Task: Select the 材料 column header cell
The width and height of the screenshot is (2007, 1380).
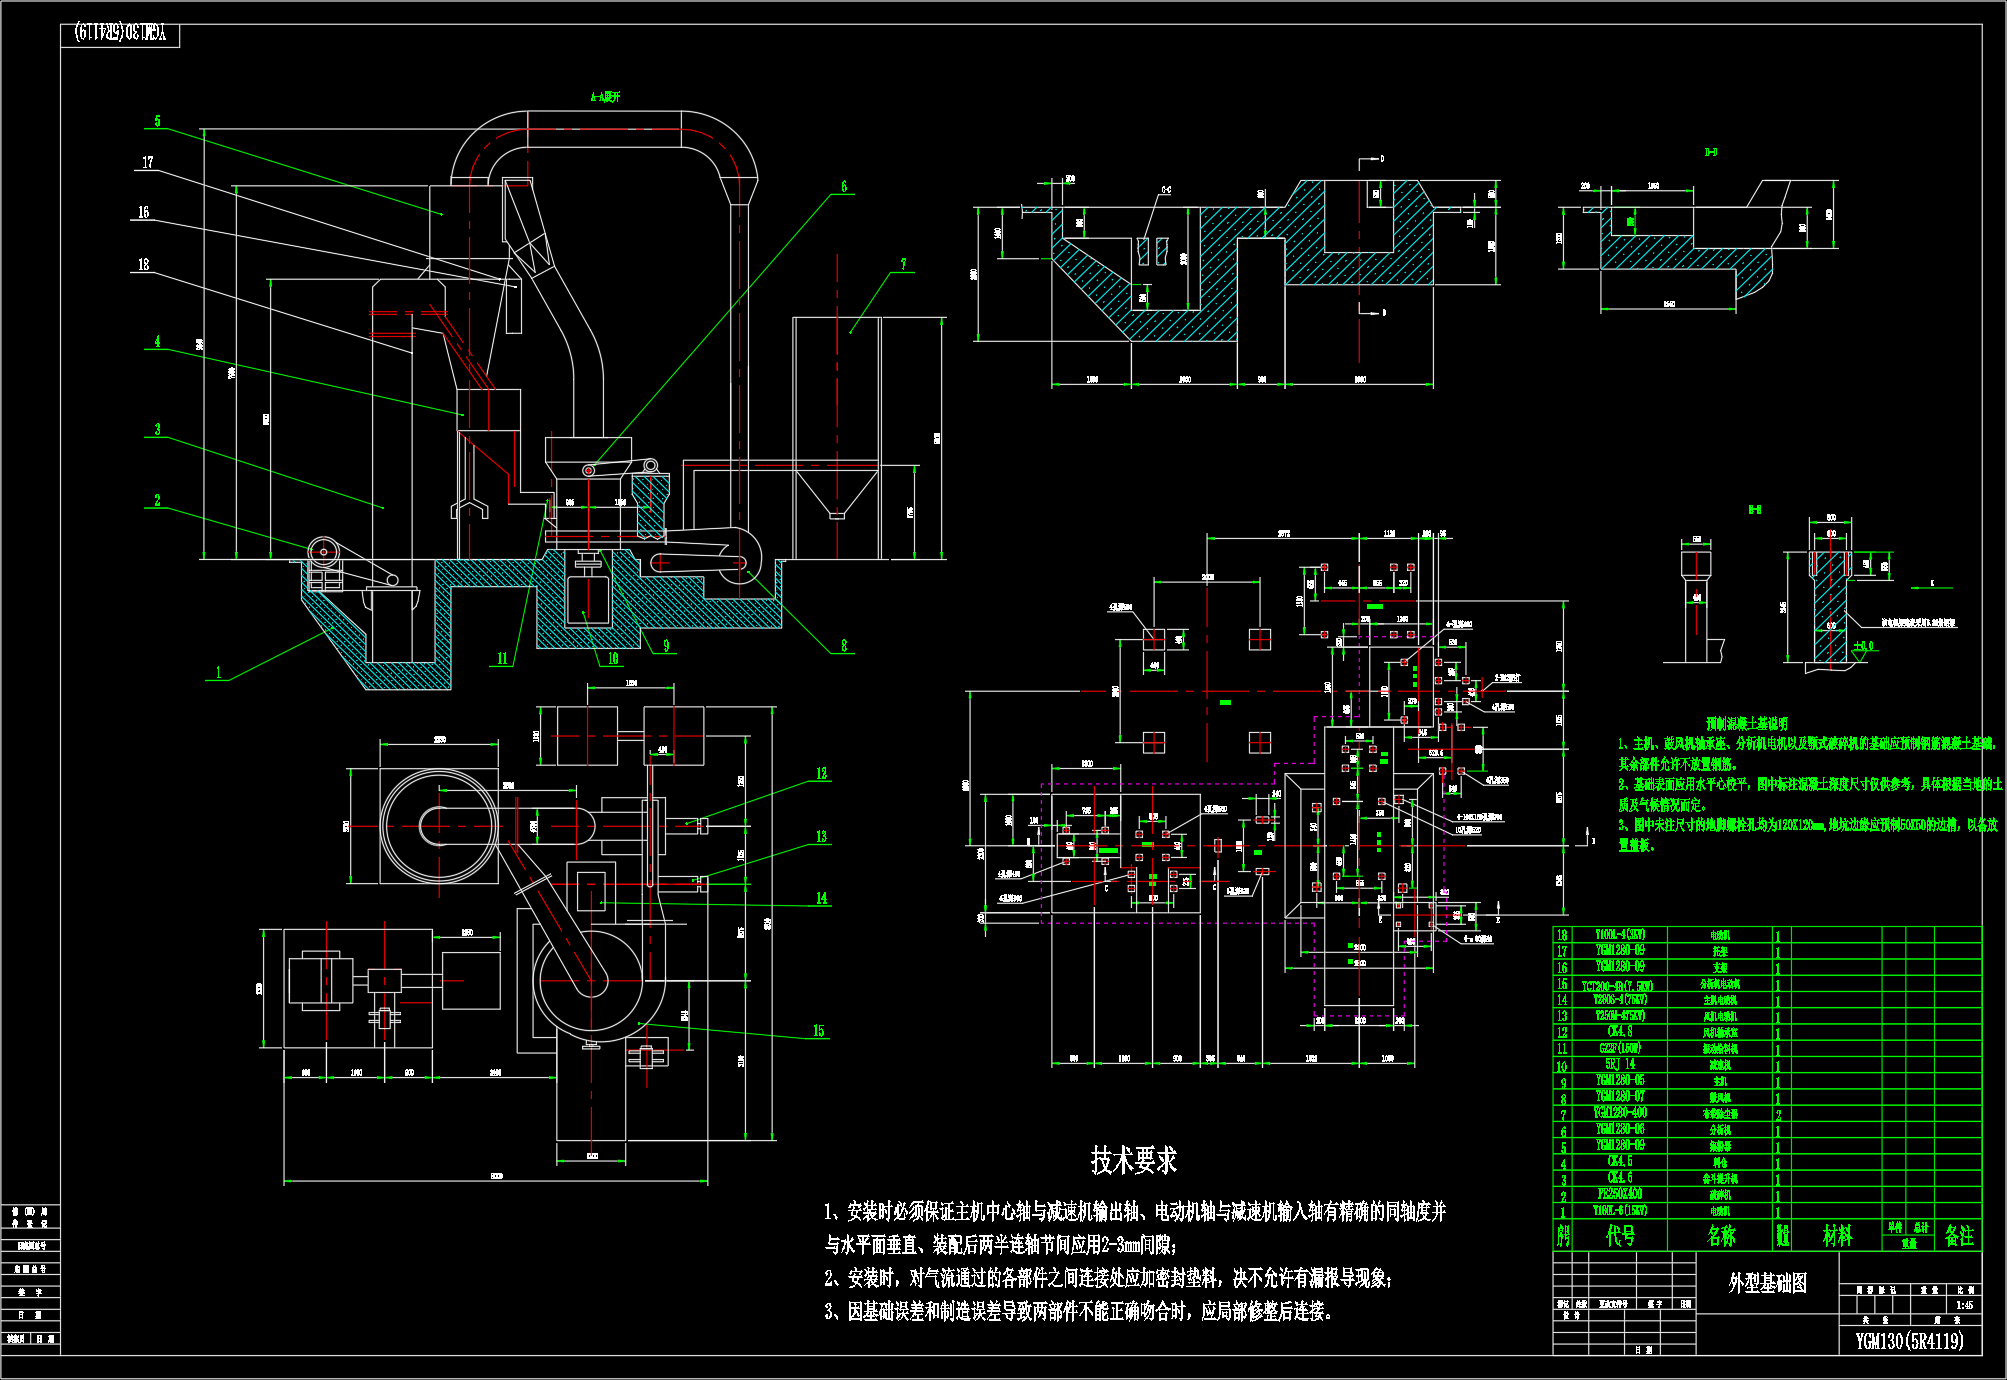Action: [1837, 1236]
